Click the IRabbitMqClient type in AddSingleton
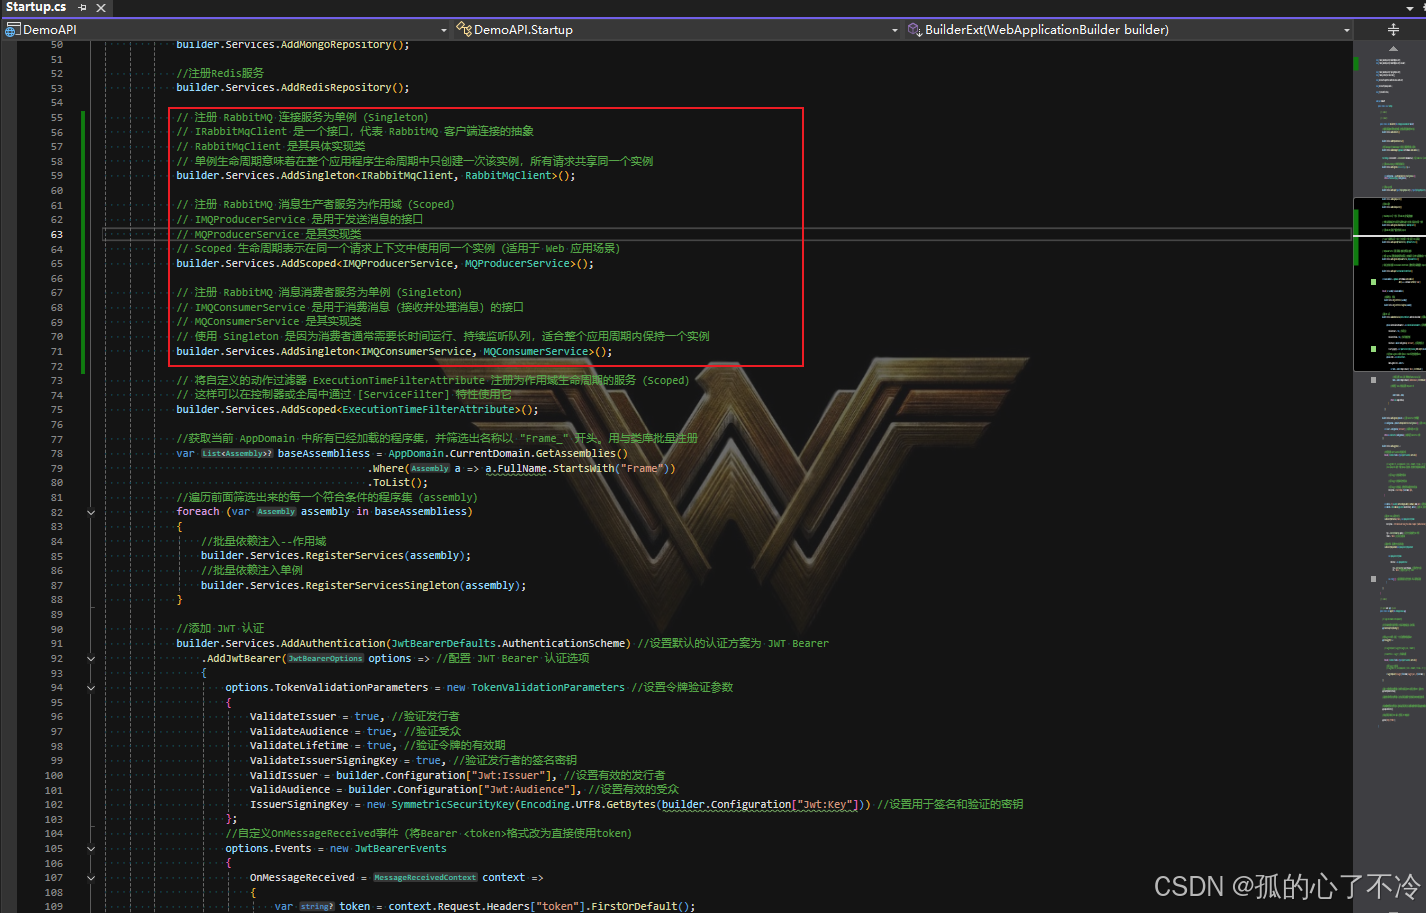Viewport: 1426px width, 913px height. (x=407, y=176)
